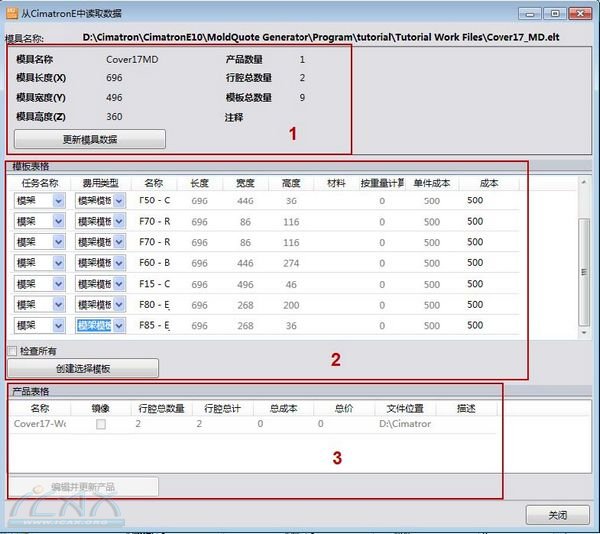The width and height of the screenshot is (600, 534).
Task: Select the F85 - E name cell
Action: [x=155, y=326]
